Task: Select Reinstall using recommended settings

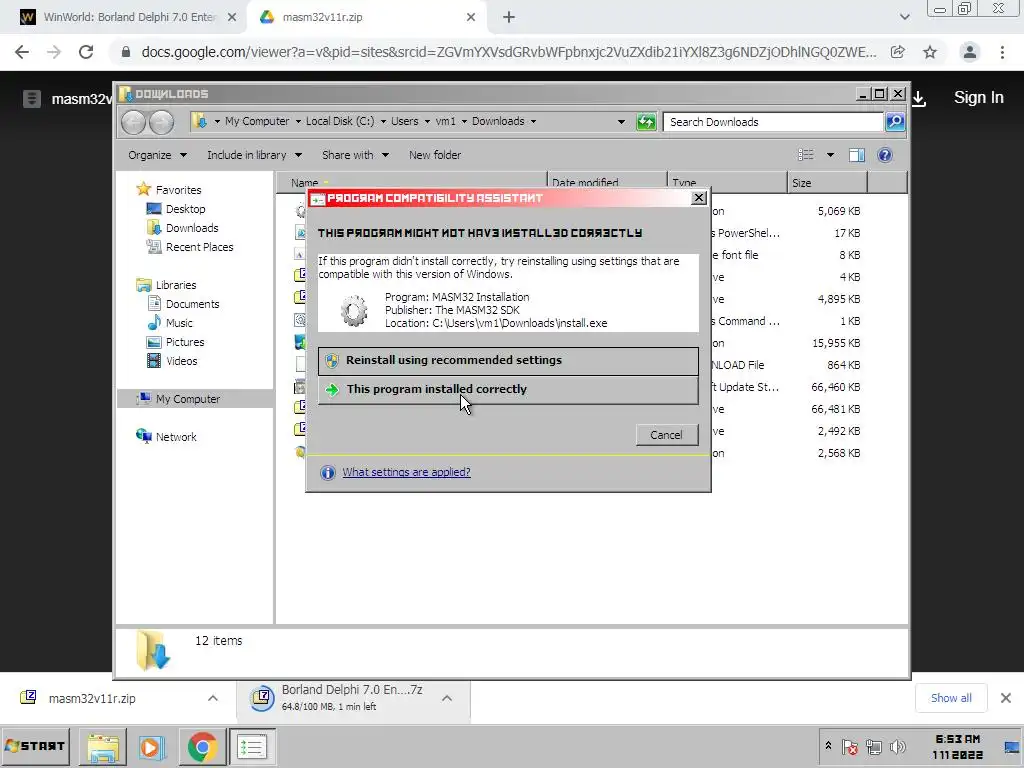Action: [x=508, y=360]
